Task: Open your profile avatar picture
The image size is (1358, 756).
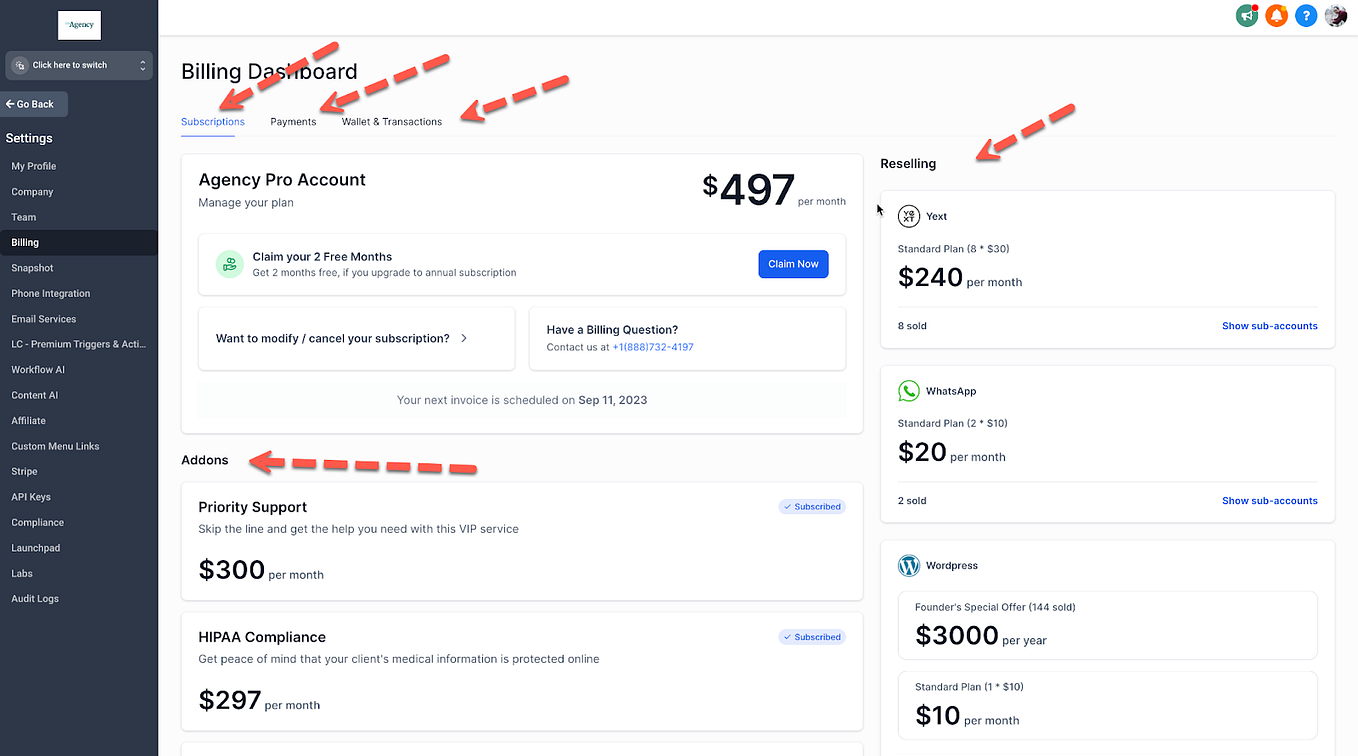Action: [1336, 16]
